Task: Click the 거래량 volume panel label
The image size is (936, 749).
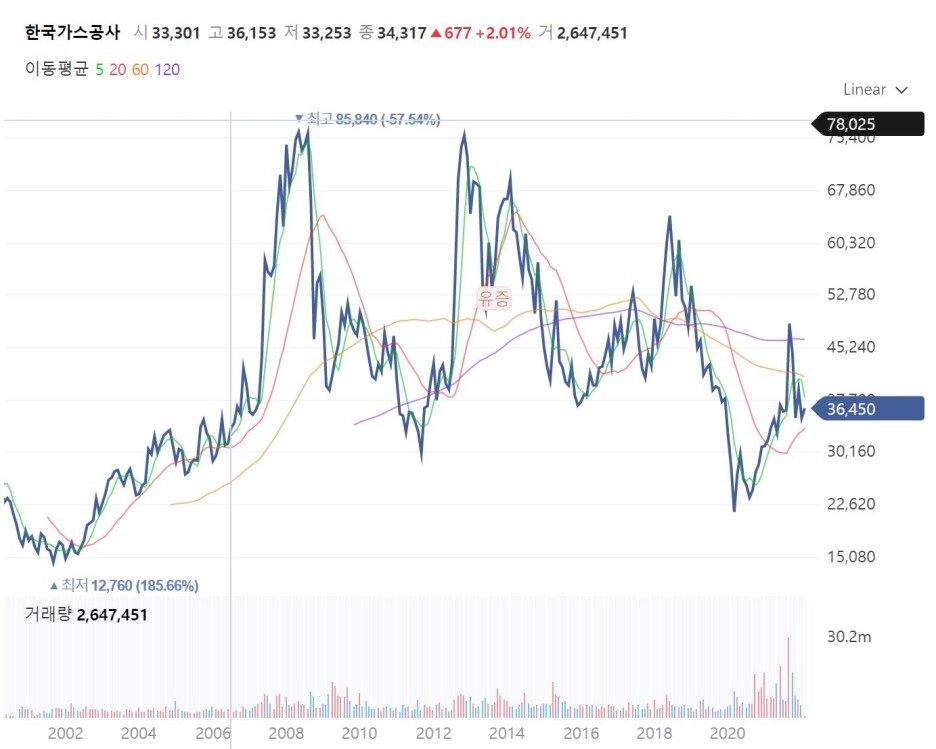Action: (48, 614)
